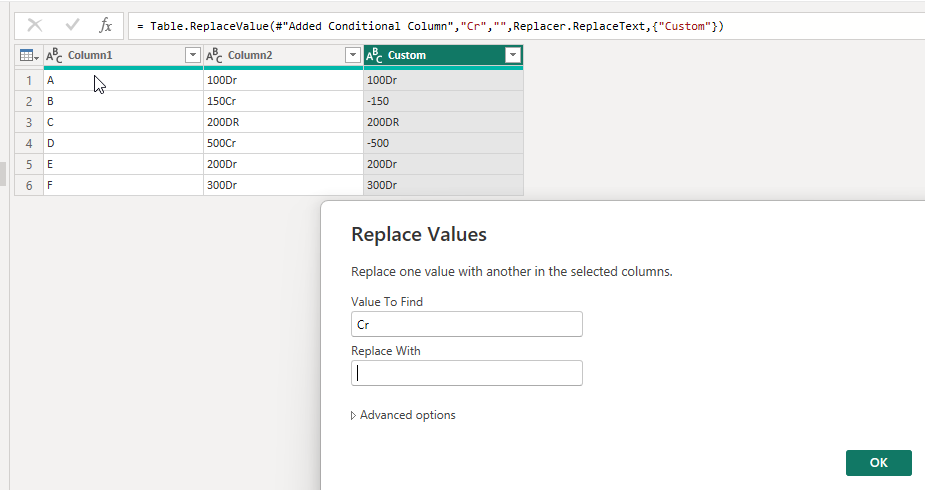
Task: Click the fx function icon
Action: [x=105, y=25]
